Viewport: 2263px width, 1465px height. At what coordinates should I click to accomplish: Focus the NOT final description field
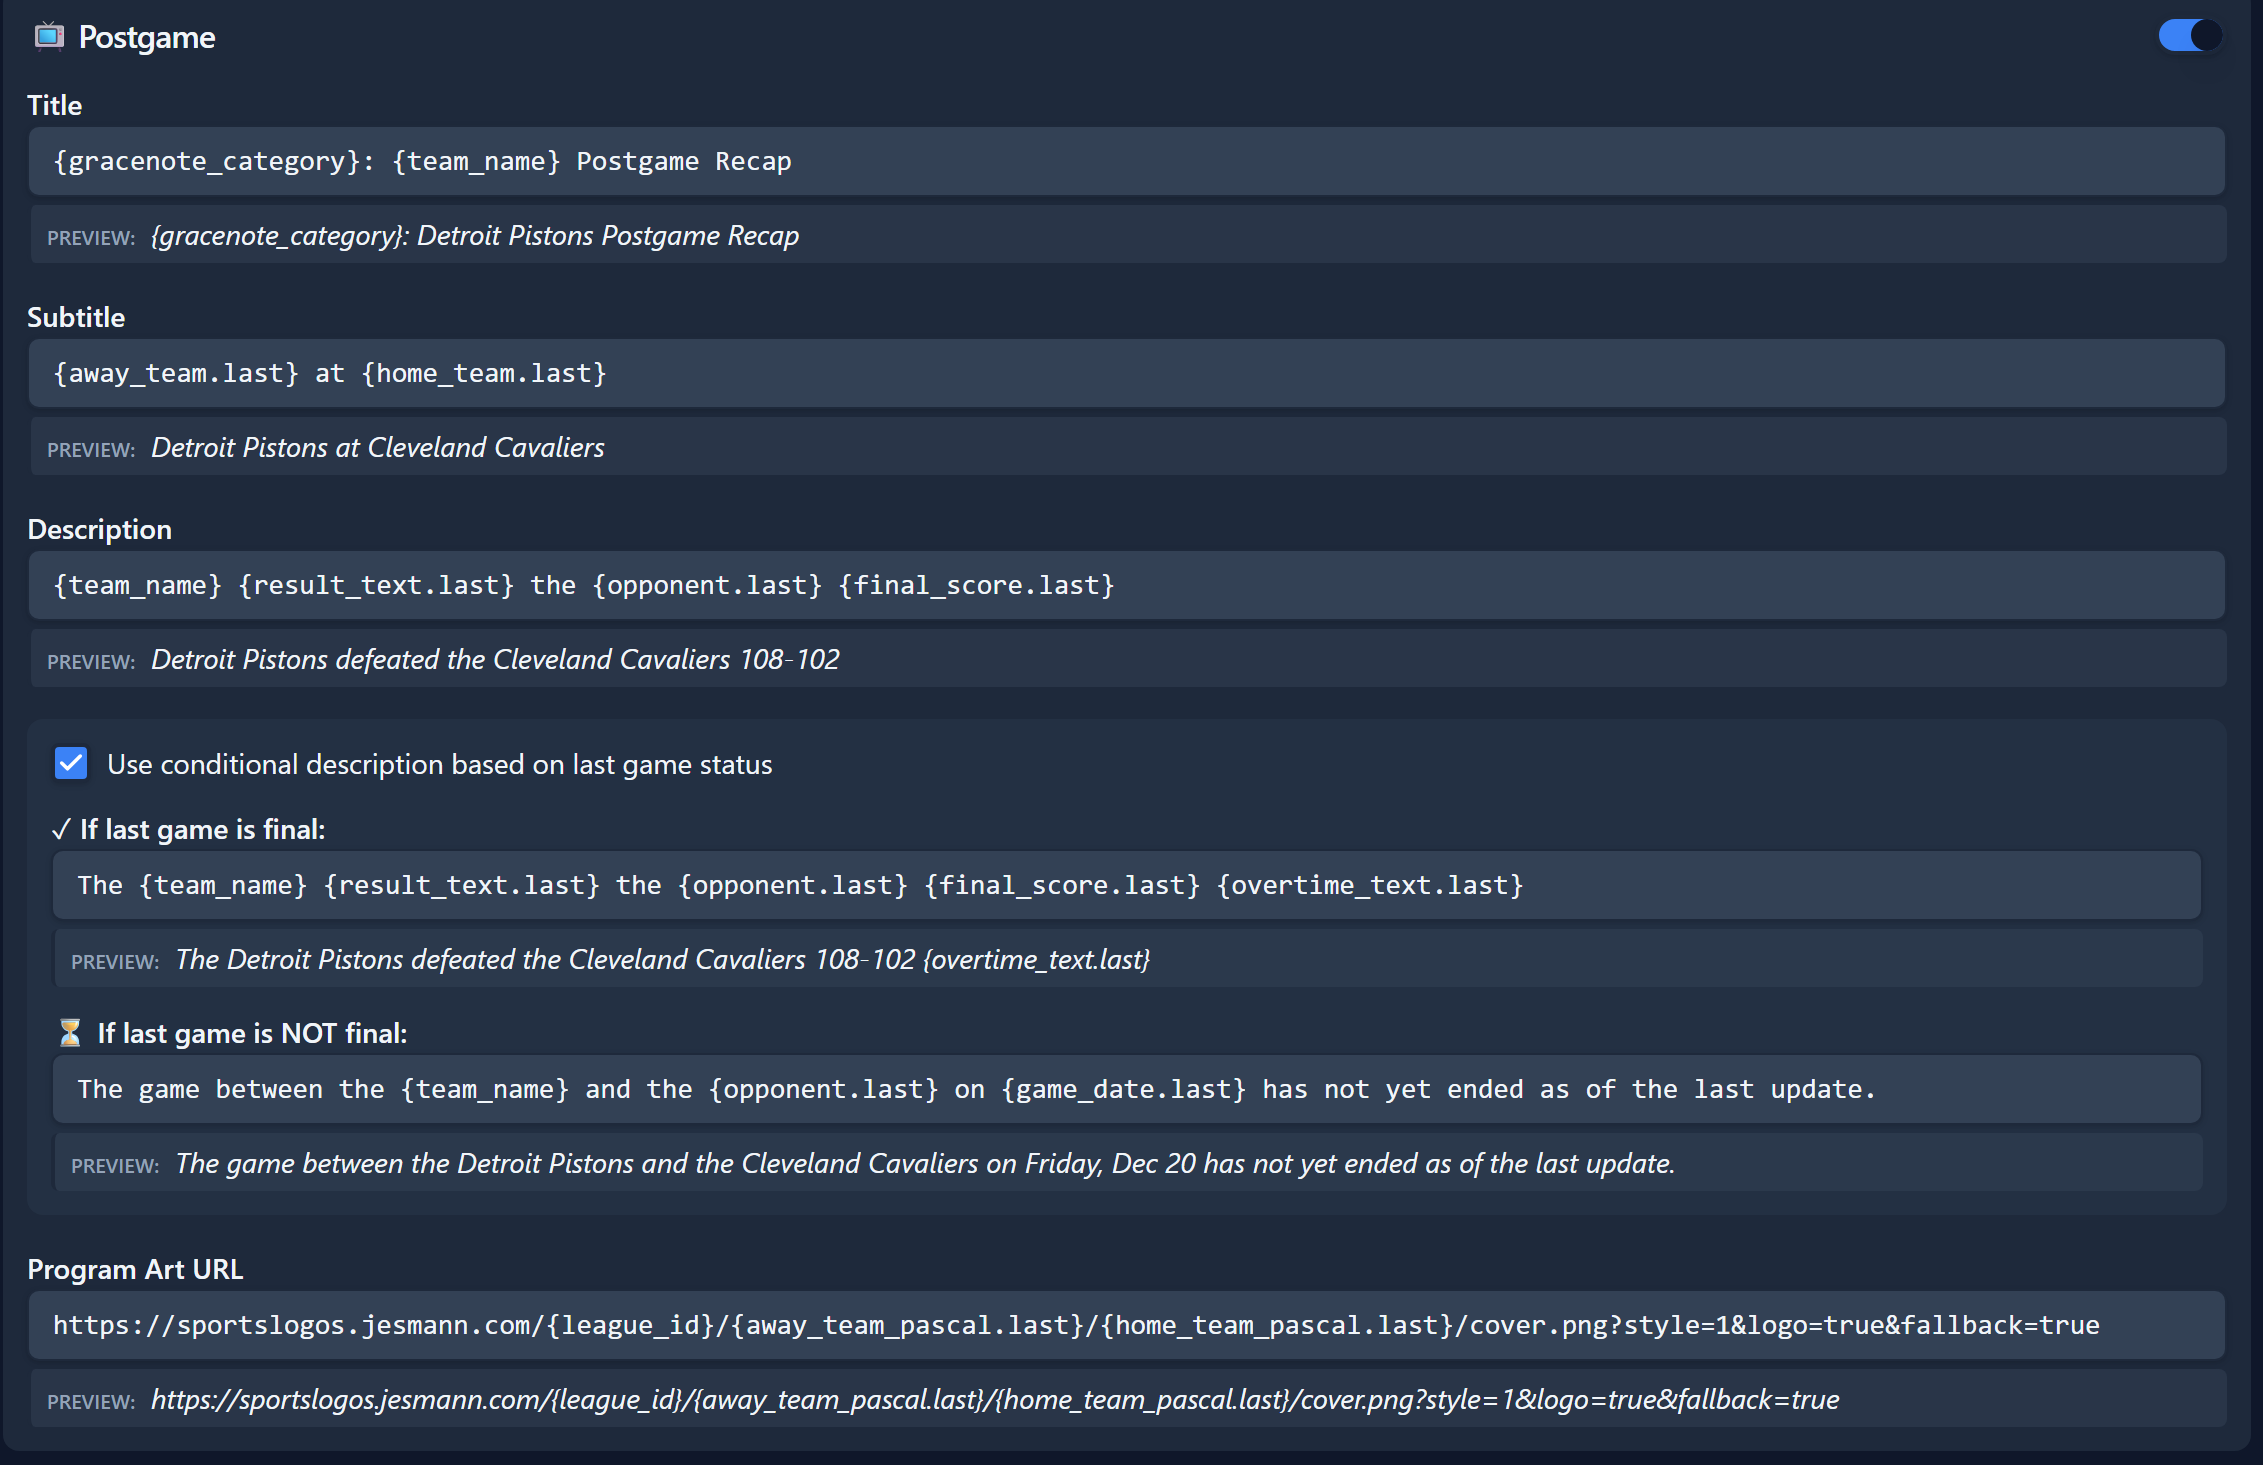1126,1089
